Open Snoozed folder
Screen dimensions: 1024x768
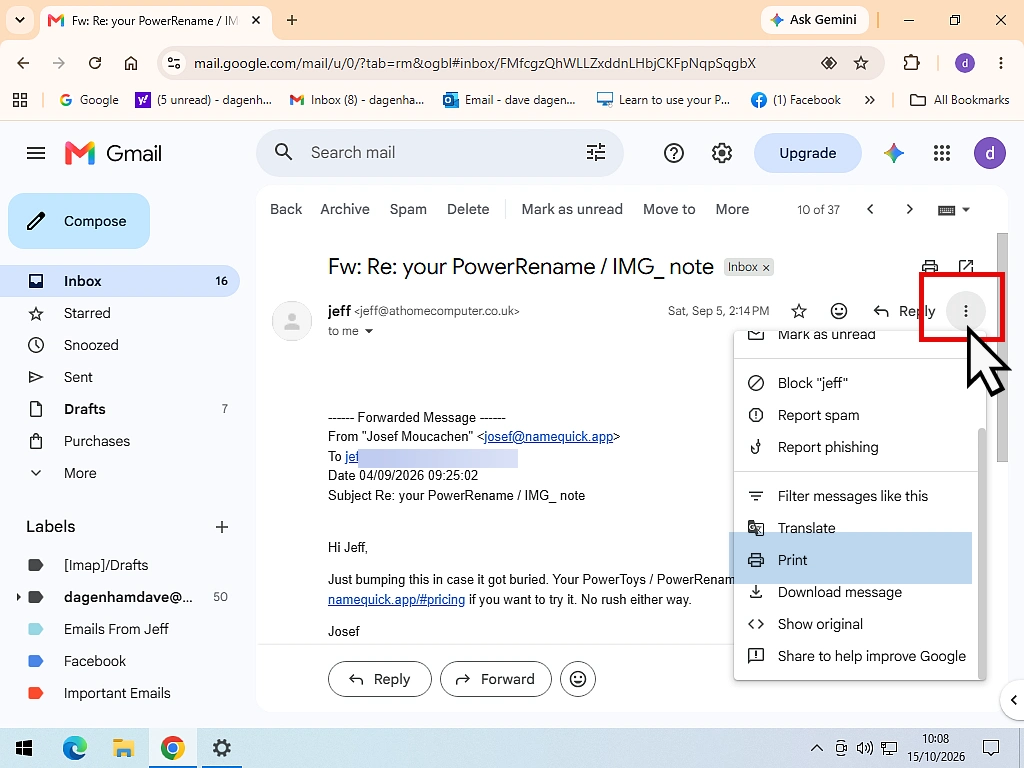pos(120,345)
